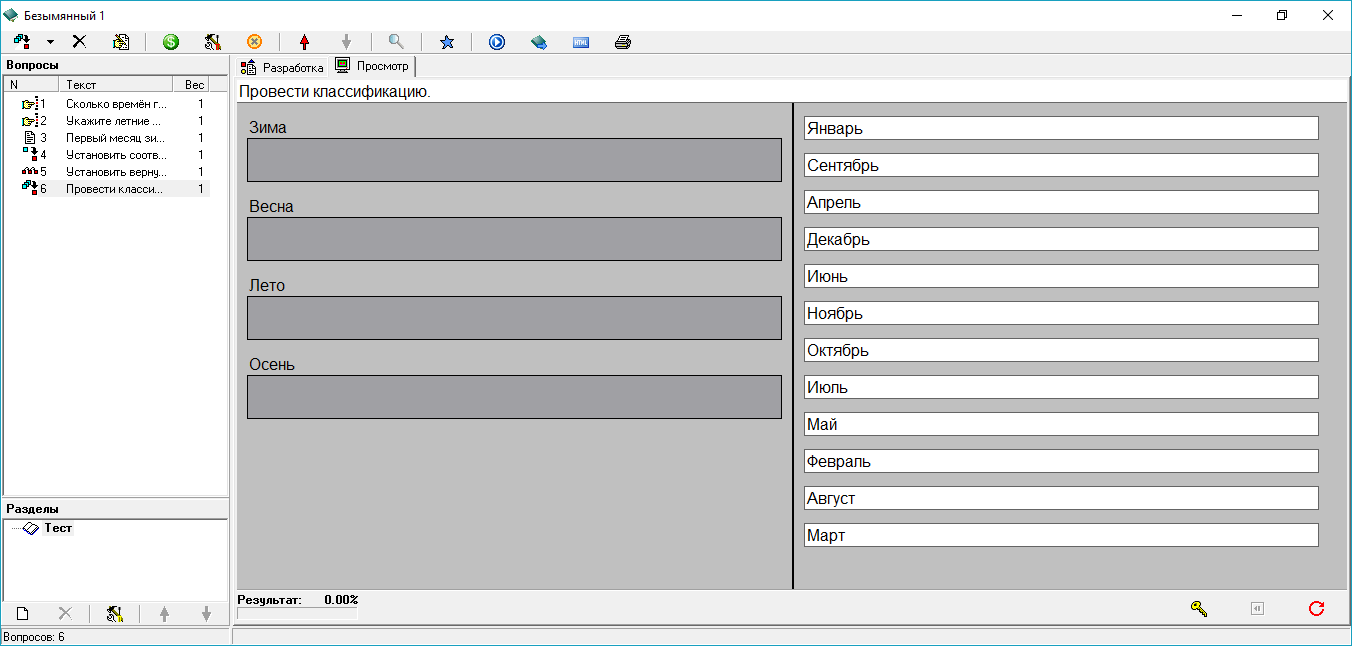Select the Октябрь item
The width and height of the screenshot is (1352, 646).
(x=1061, y=350)
